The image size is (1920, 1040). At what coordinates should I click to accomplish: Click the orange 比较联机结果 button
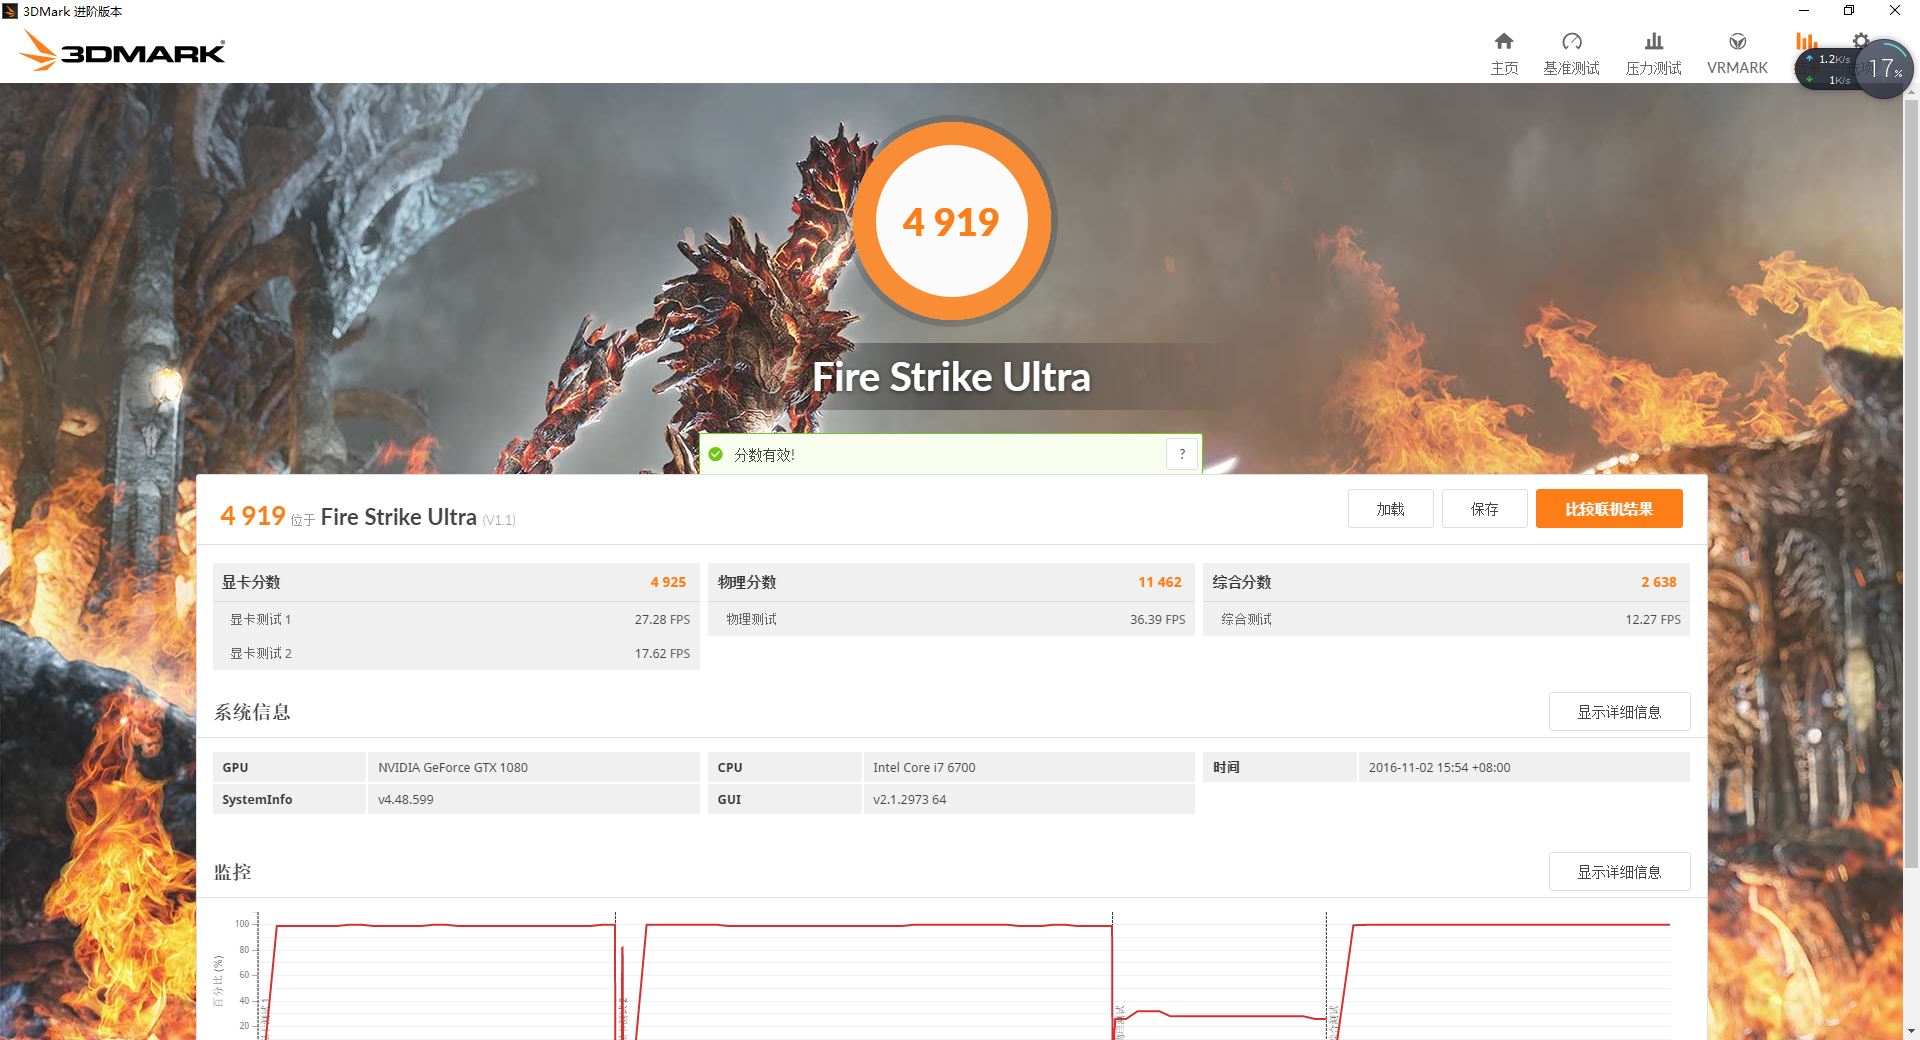click(1609, 509)
